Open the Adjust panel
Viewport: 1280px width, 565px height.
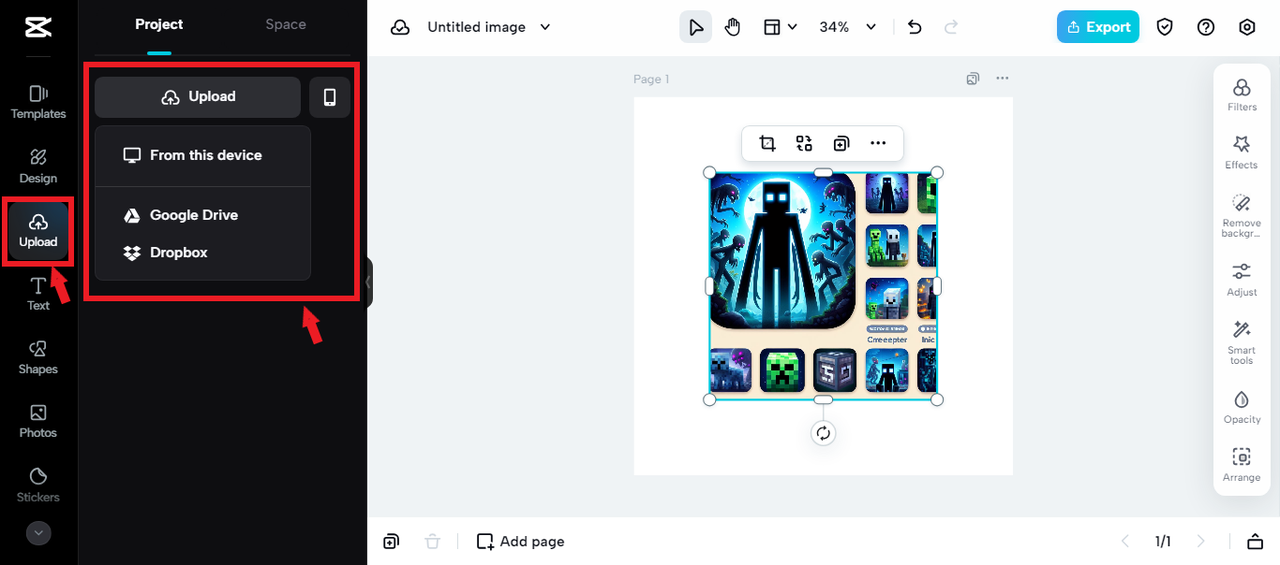click(x=1242, y=280)
